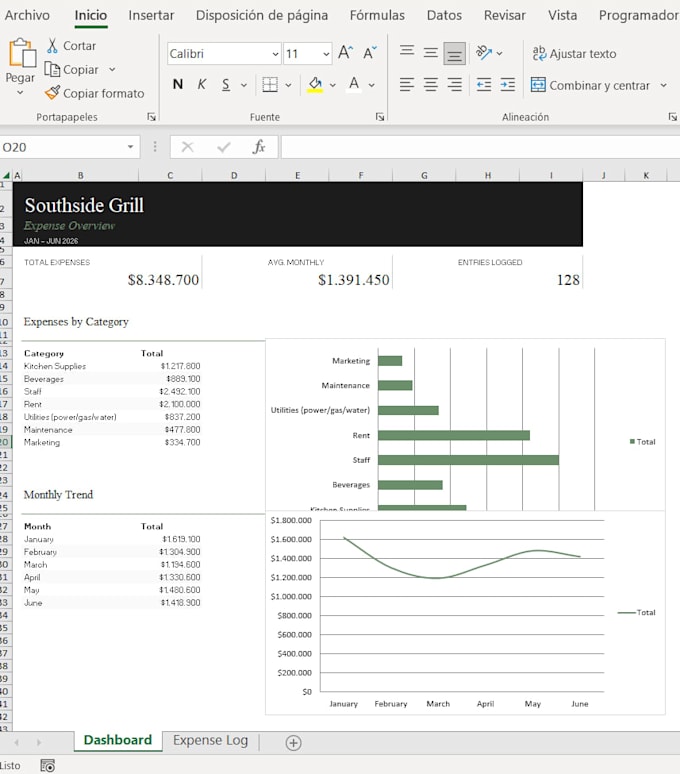
Task: Select the Monthly Trend line chart legend
Action: 637,612
